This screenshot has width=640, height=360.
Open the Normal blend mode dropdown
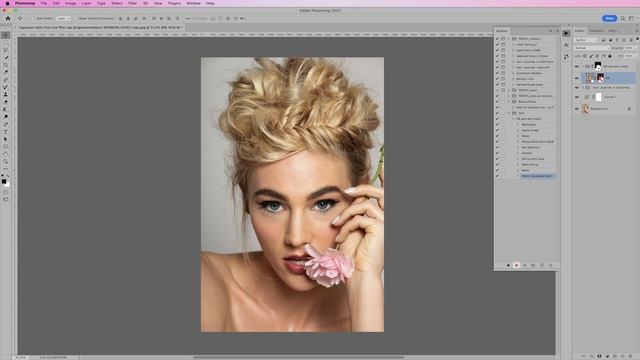point(592,48)
